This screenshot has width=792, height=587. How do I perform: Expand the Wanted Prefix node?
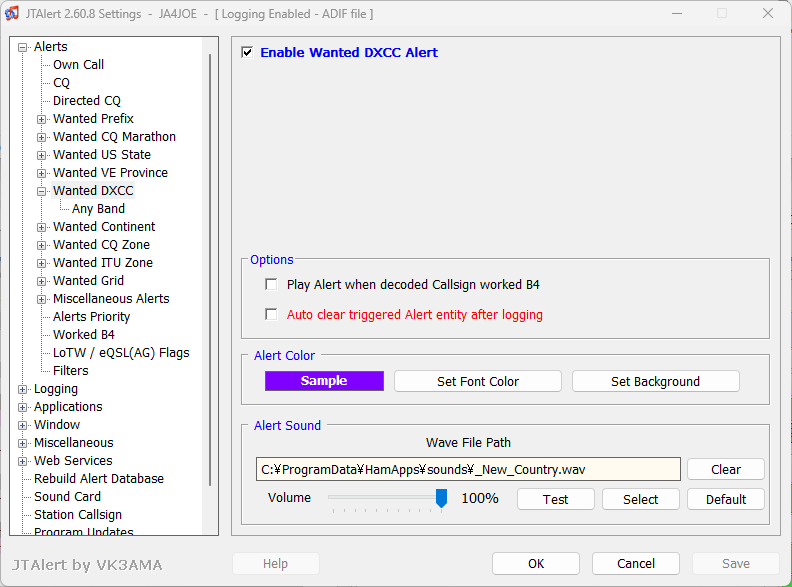click(41, 119)
